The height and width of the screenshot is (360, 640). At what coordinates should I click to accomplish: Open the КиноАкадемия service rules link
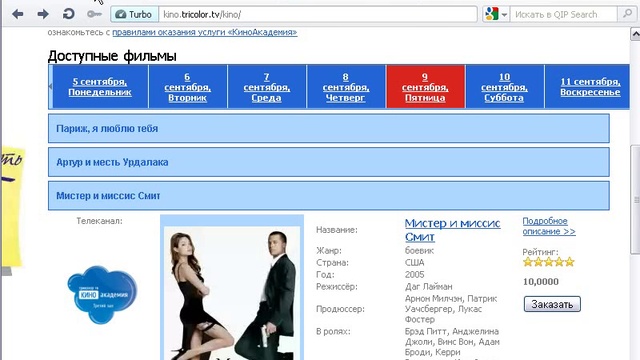(x=204, y=32)
